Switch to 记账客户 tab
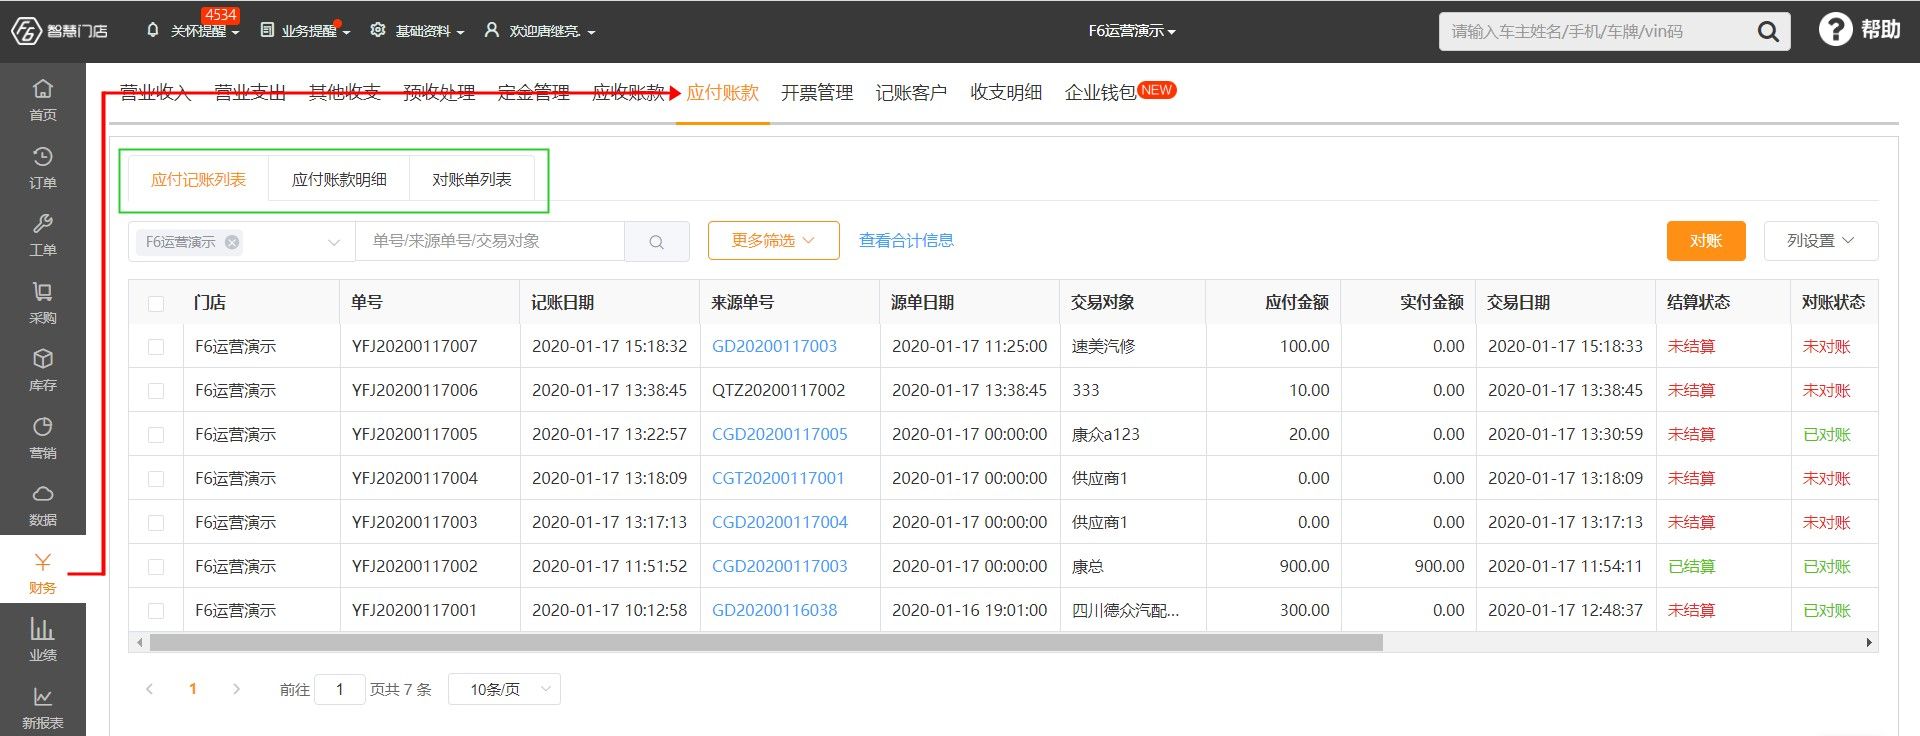Image resolution: width=1920 pixels, height=736 pixels. [911, 93]
